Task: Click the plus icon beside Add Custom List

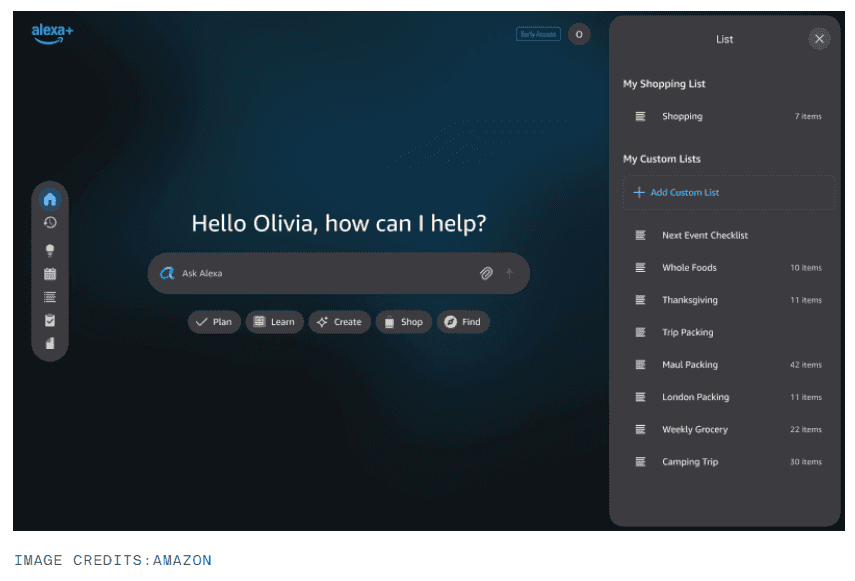Action: [639, 192]
